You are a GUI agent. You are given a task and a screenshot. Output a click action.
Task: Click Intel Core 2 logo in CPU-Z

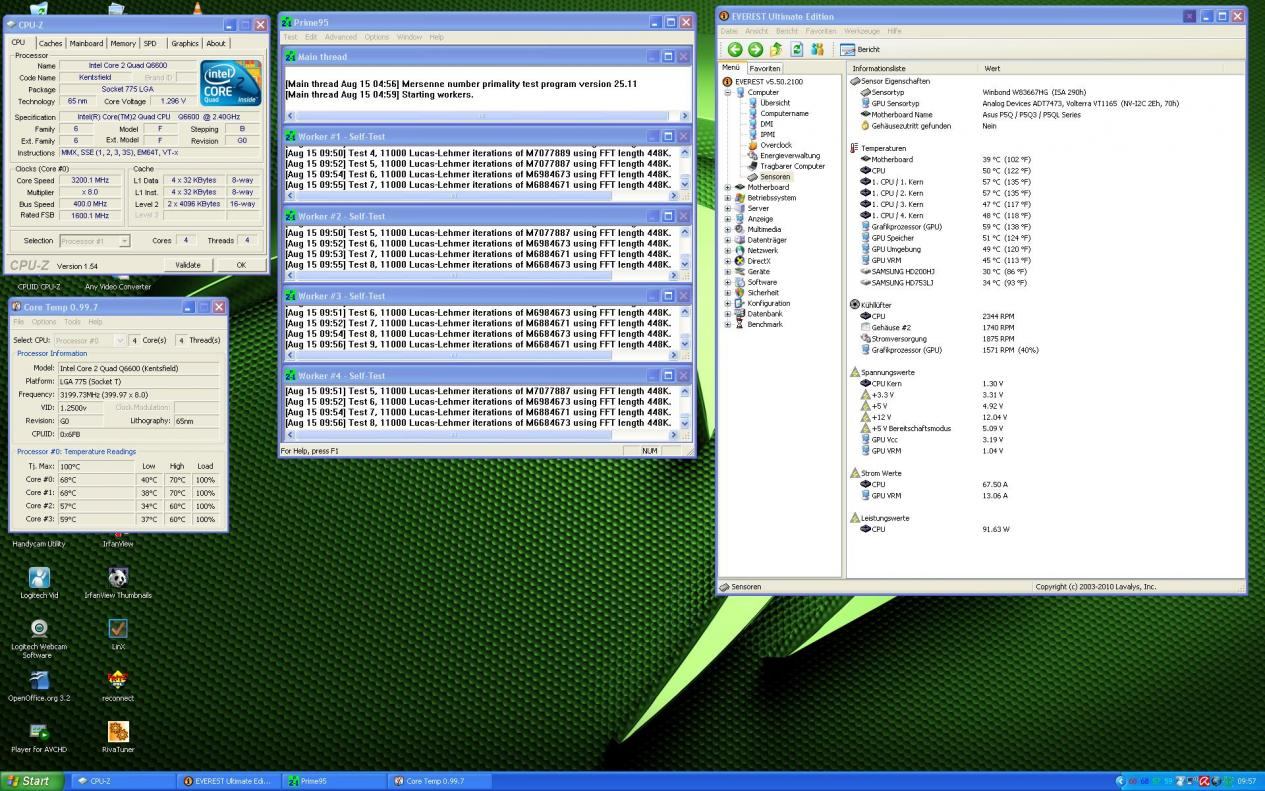231,84
